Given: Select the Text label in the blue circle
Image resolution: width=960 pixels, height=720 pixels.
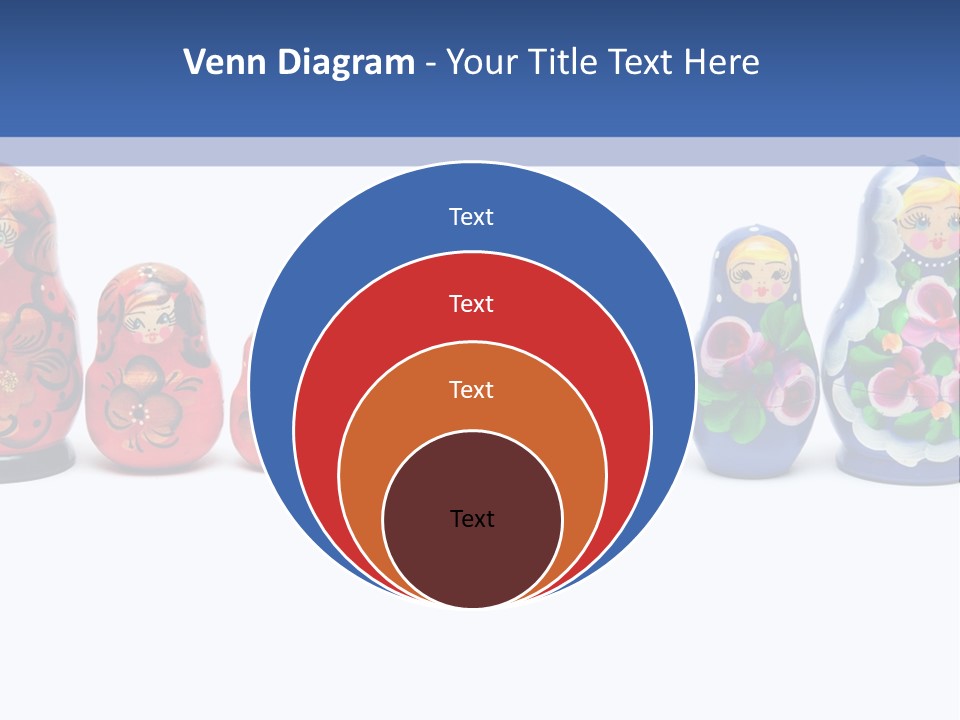Looking at the screenshot, I should (x=471, y=217).
